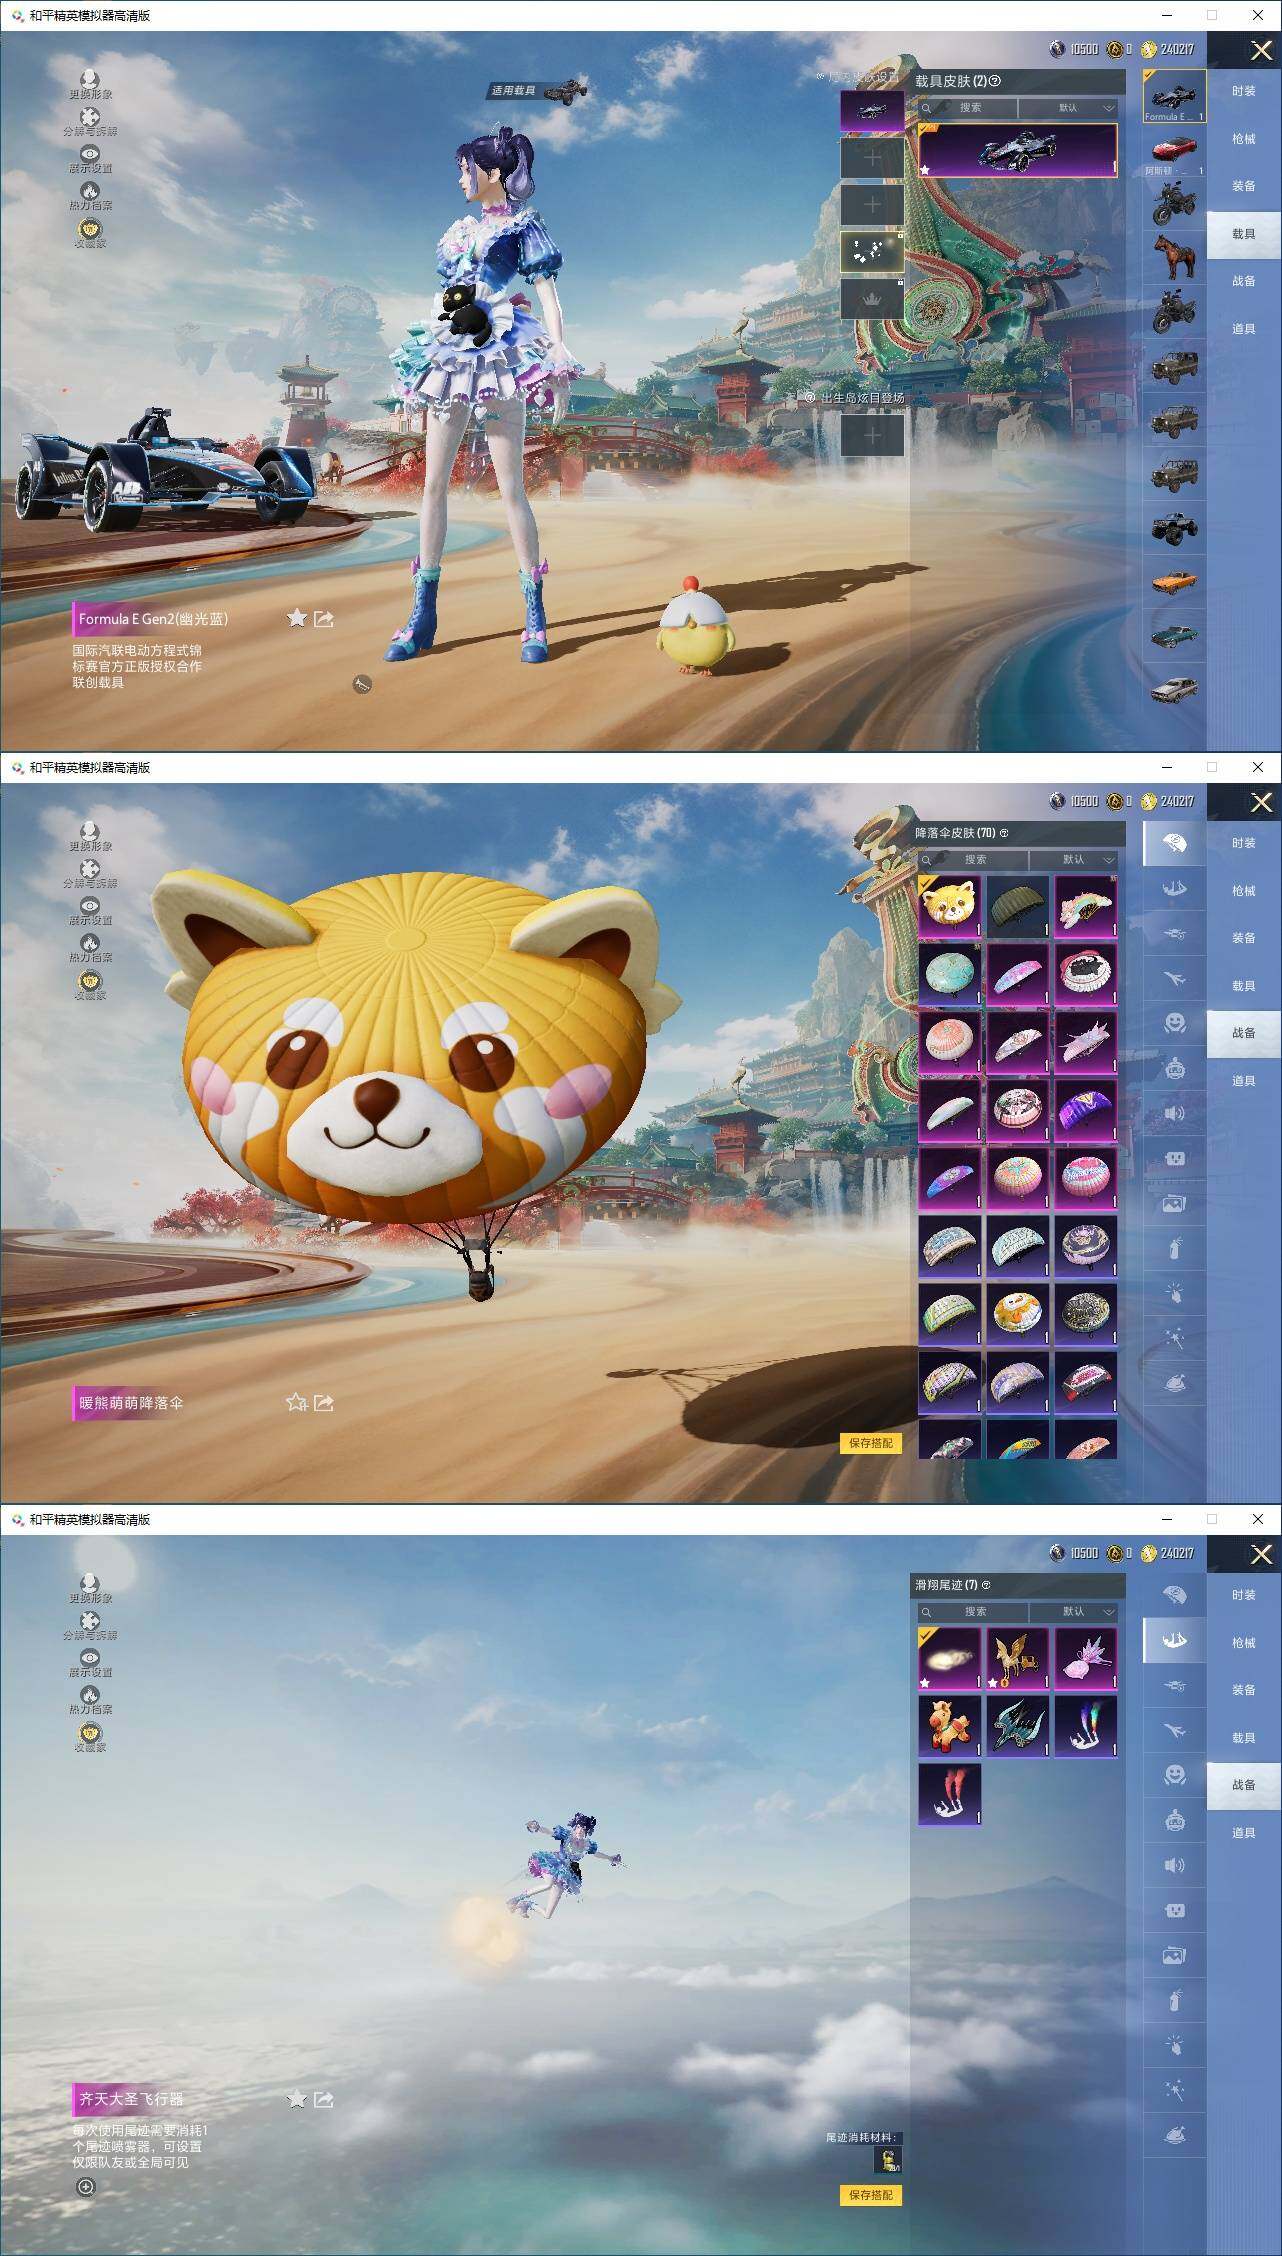Click gold coin balance 240217 in top window

1168,49
